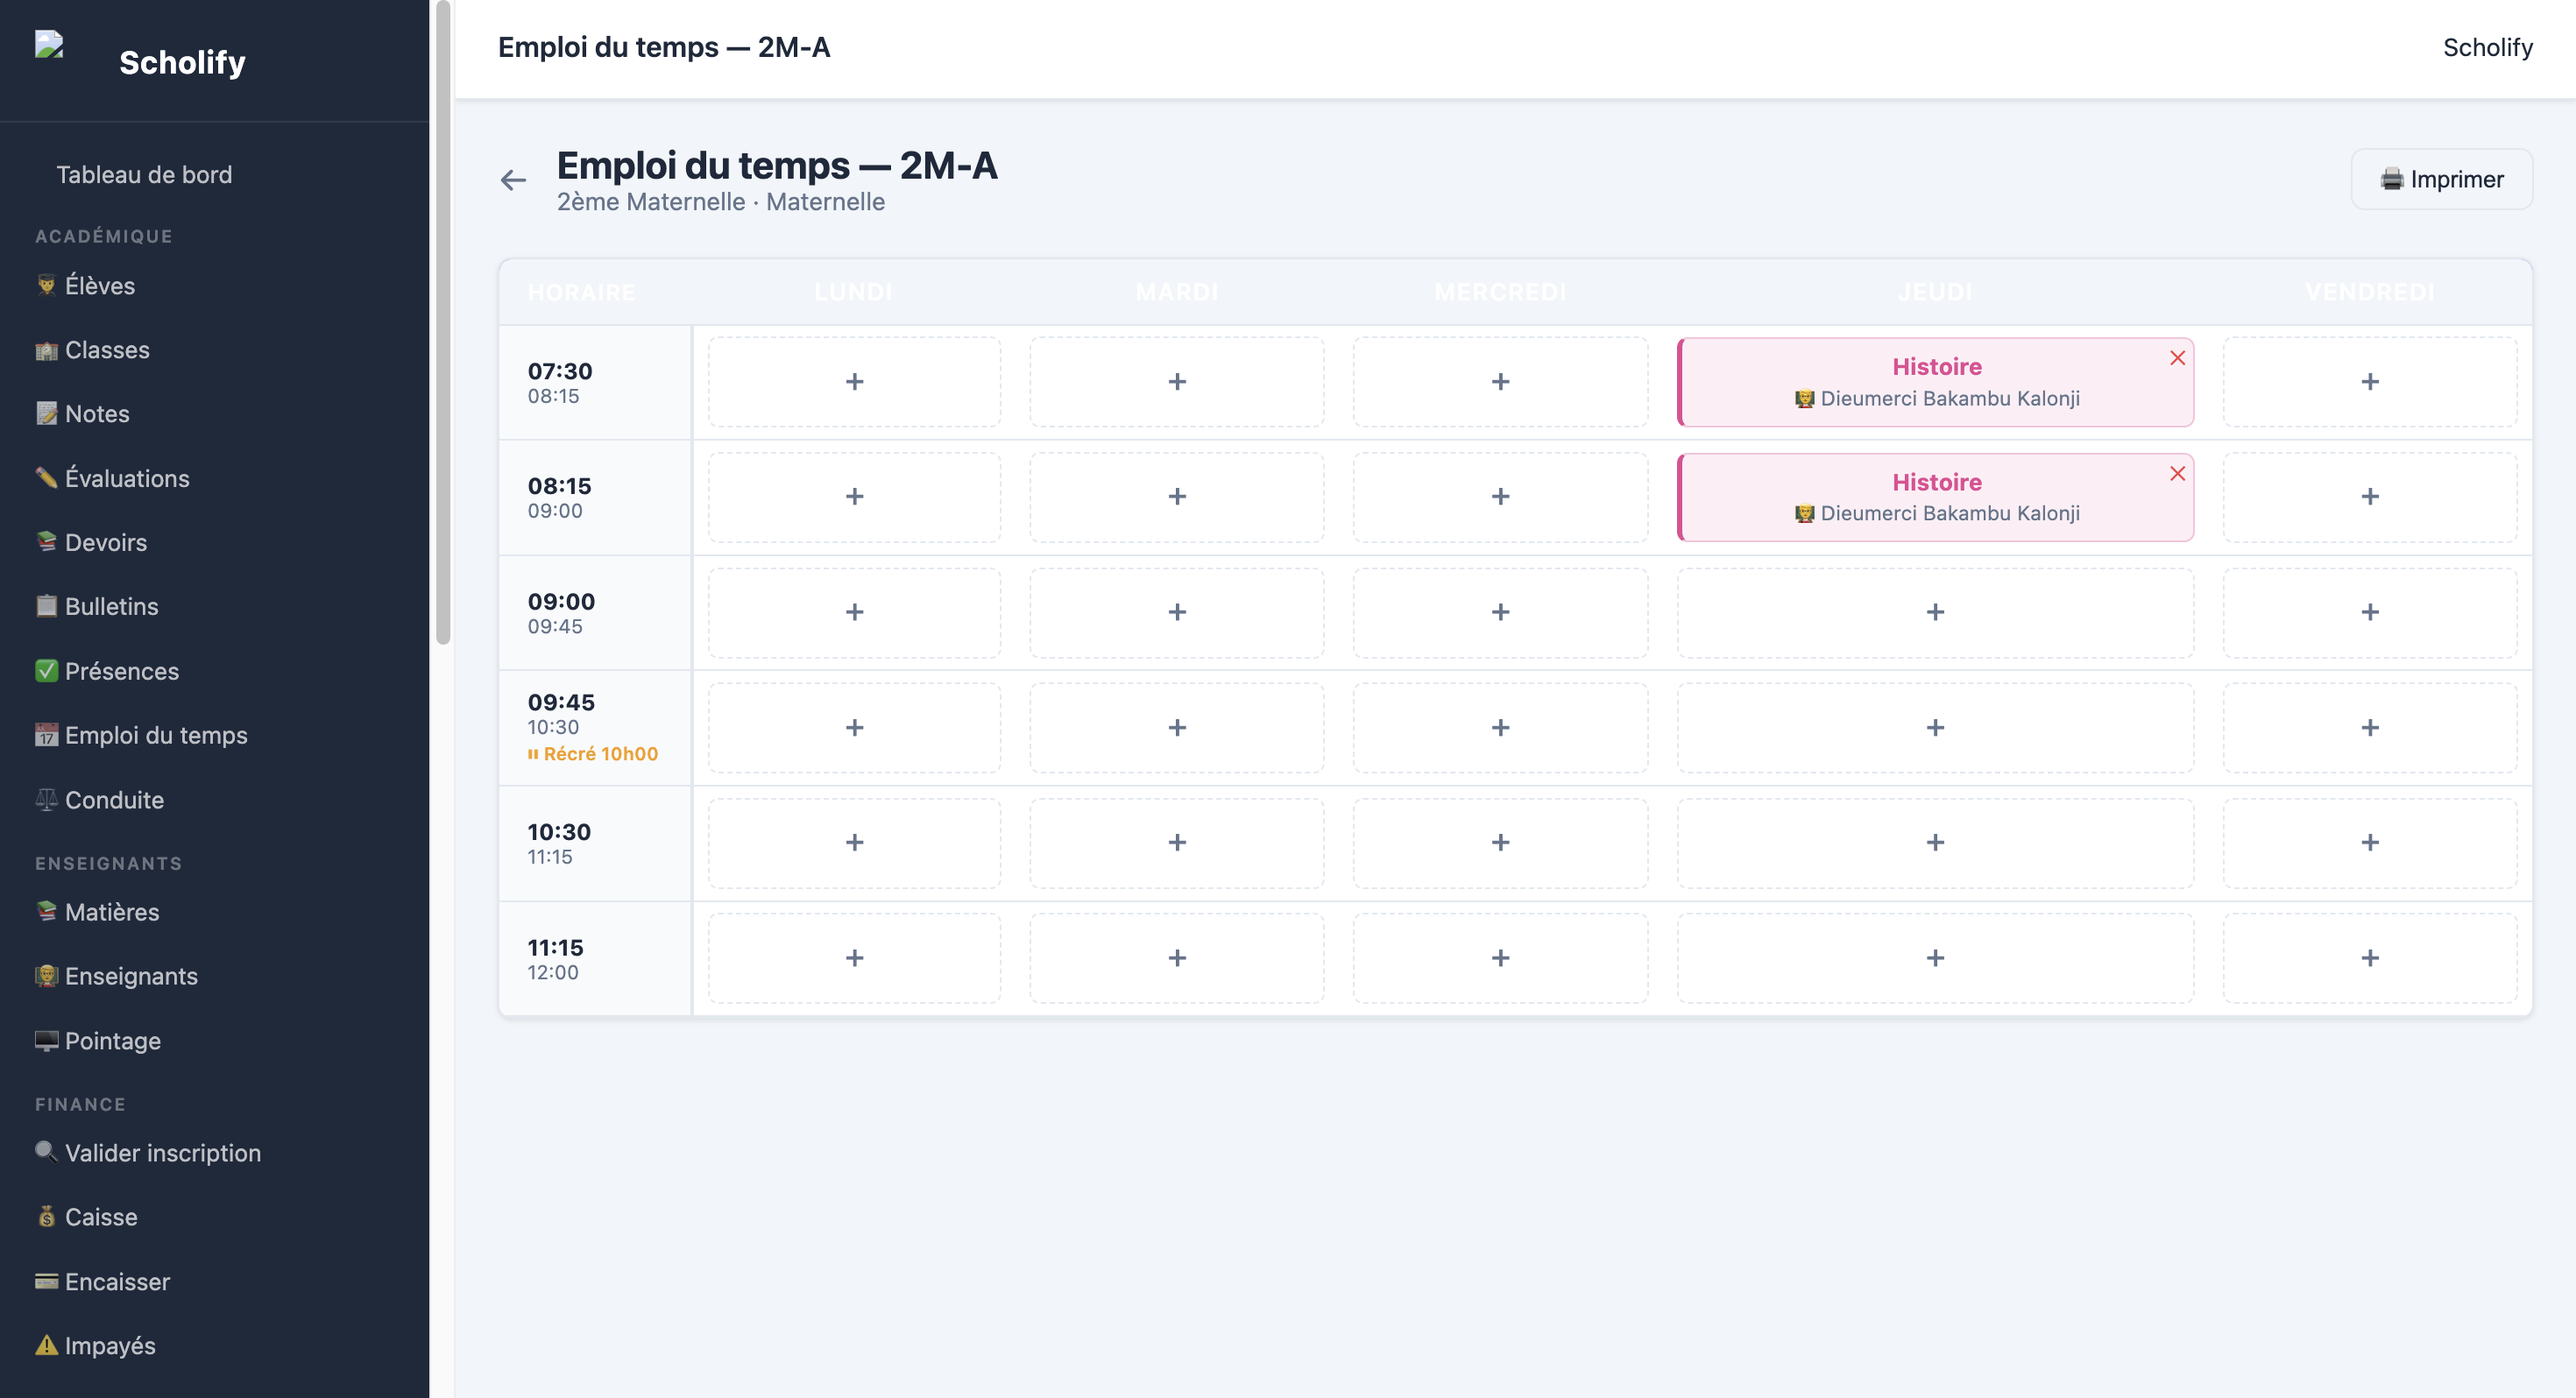Open Caisse in the sidebar

click(86, 1217)
